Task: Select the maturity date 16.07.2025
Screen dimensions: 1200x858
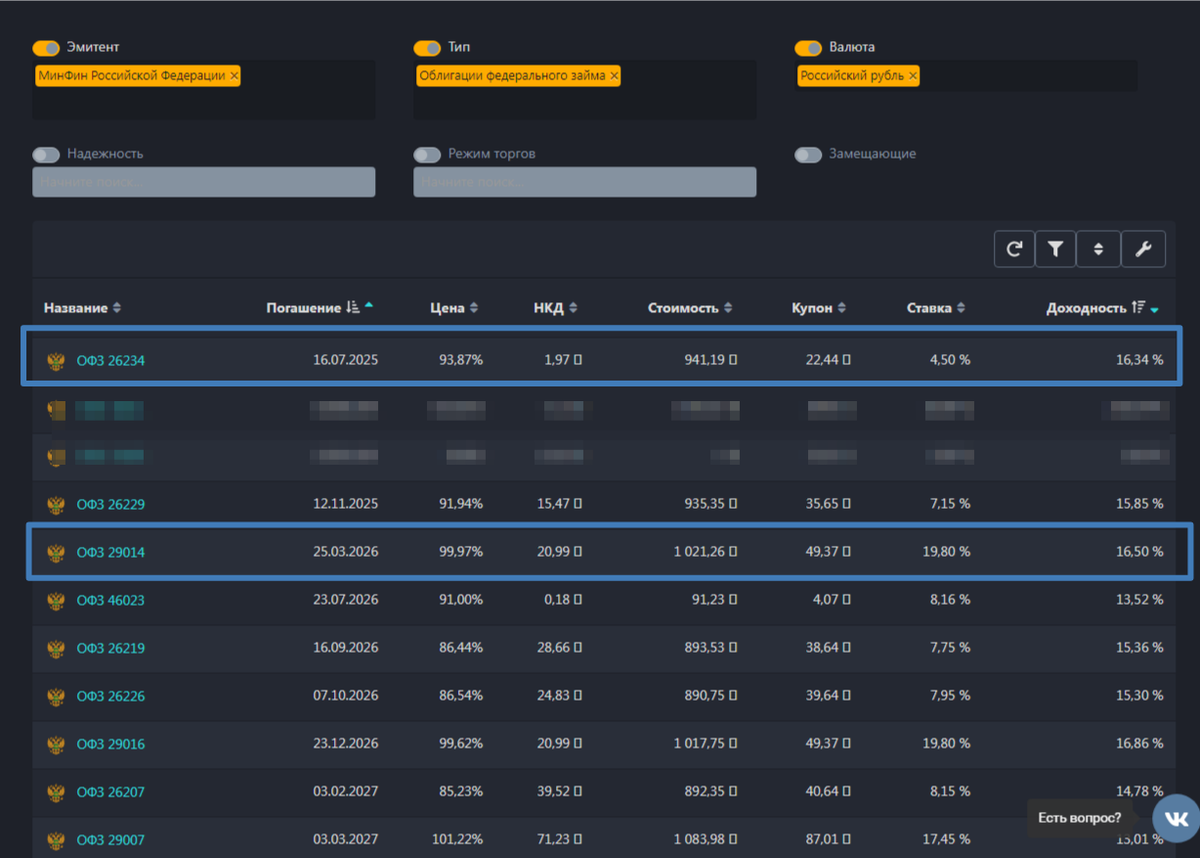Action: pos(346,361)
